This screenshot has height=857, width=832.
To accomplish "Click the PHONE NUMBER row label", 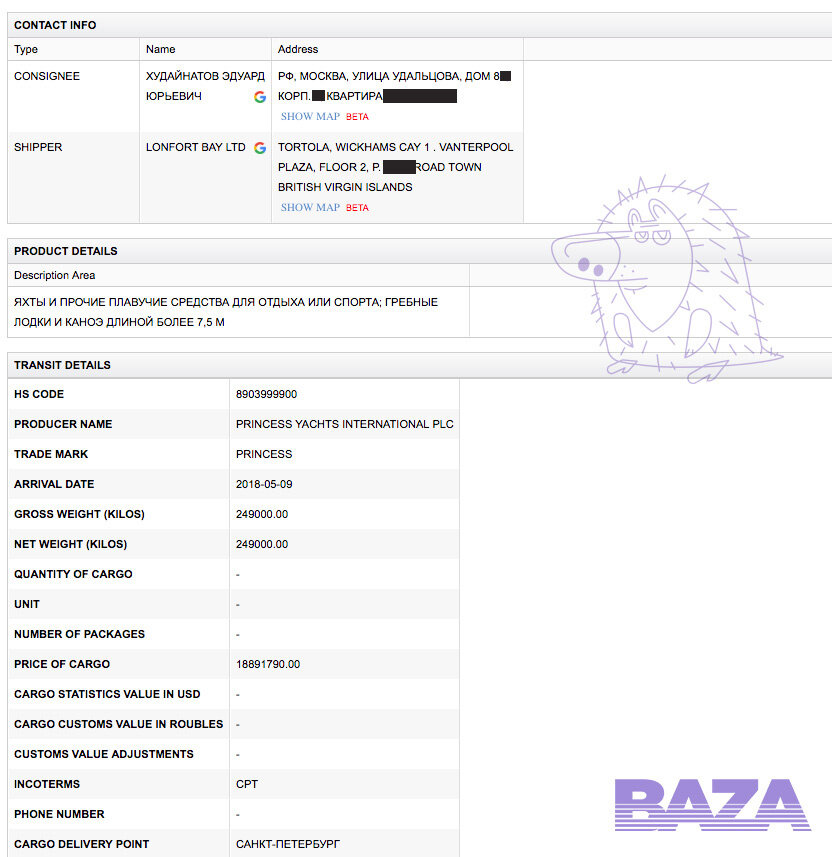I will [59, 814].
